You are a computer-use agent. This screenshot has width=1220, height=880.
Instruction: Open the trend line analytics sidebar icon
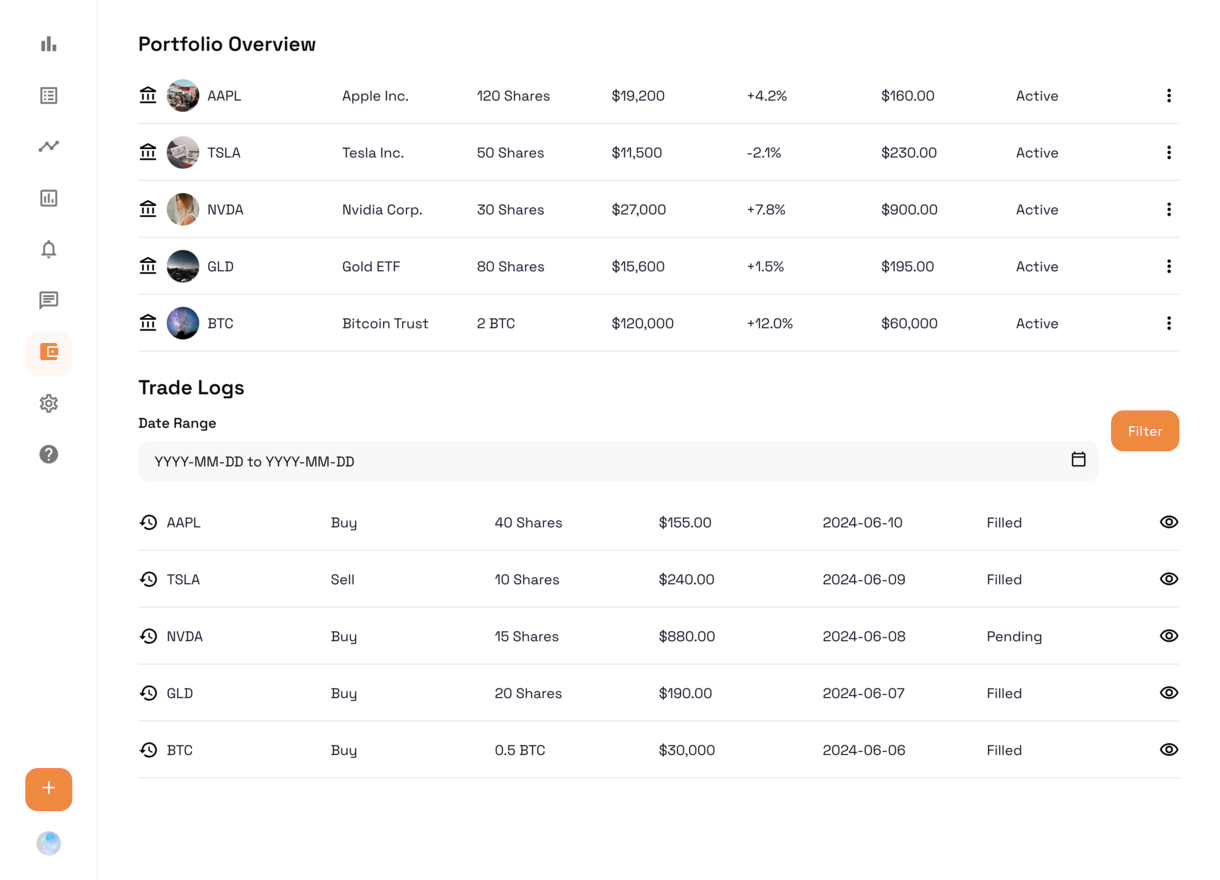pyautogui.click(x=48, y=147)
